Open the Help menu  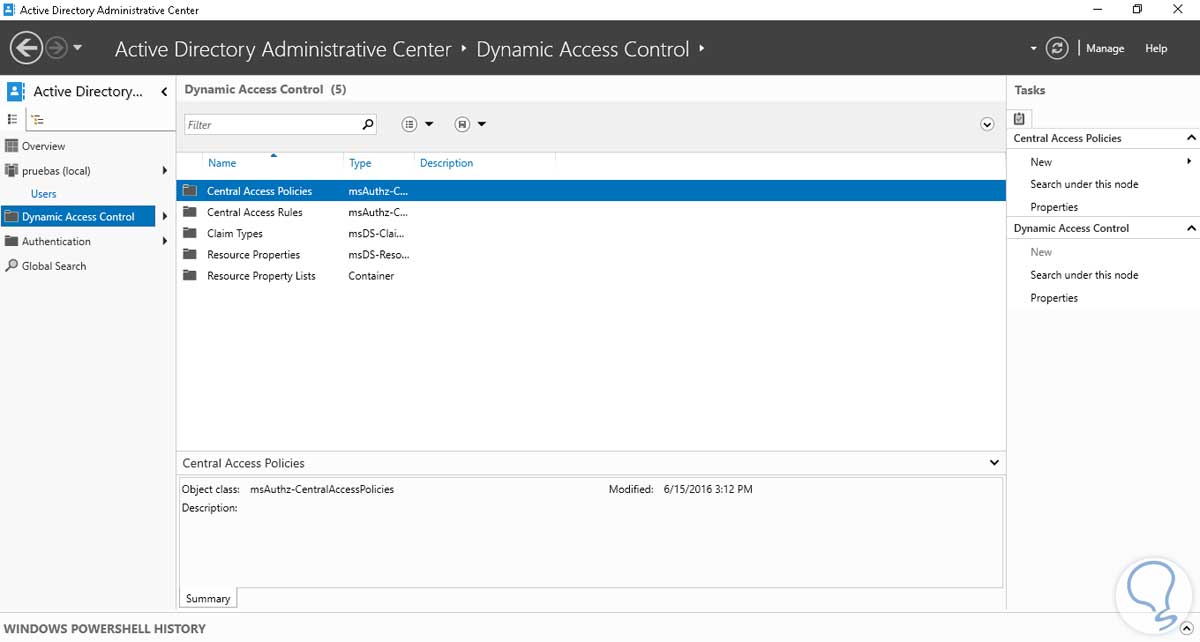(x=1156, y=48)
